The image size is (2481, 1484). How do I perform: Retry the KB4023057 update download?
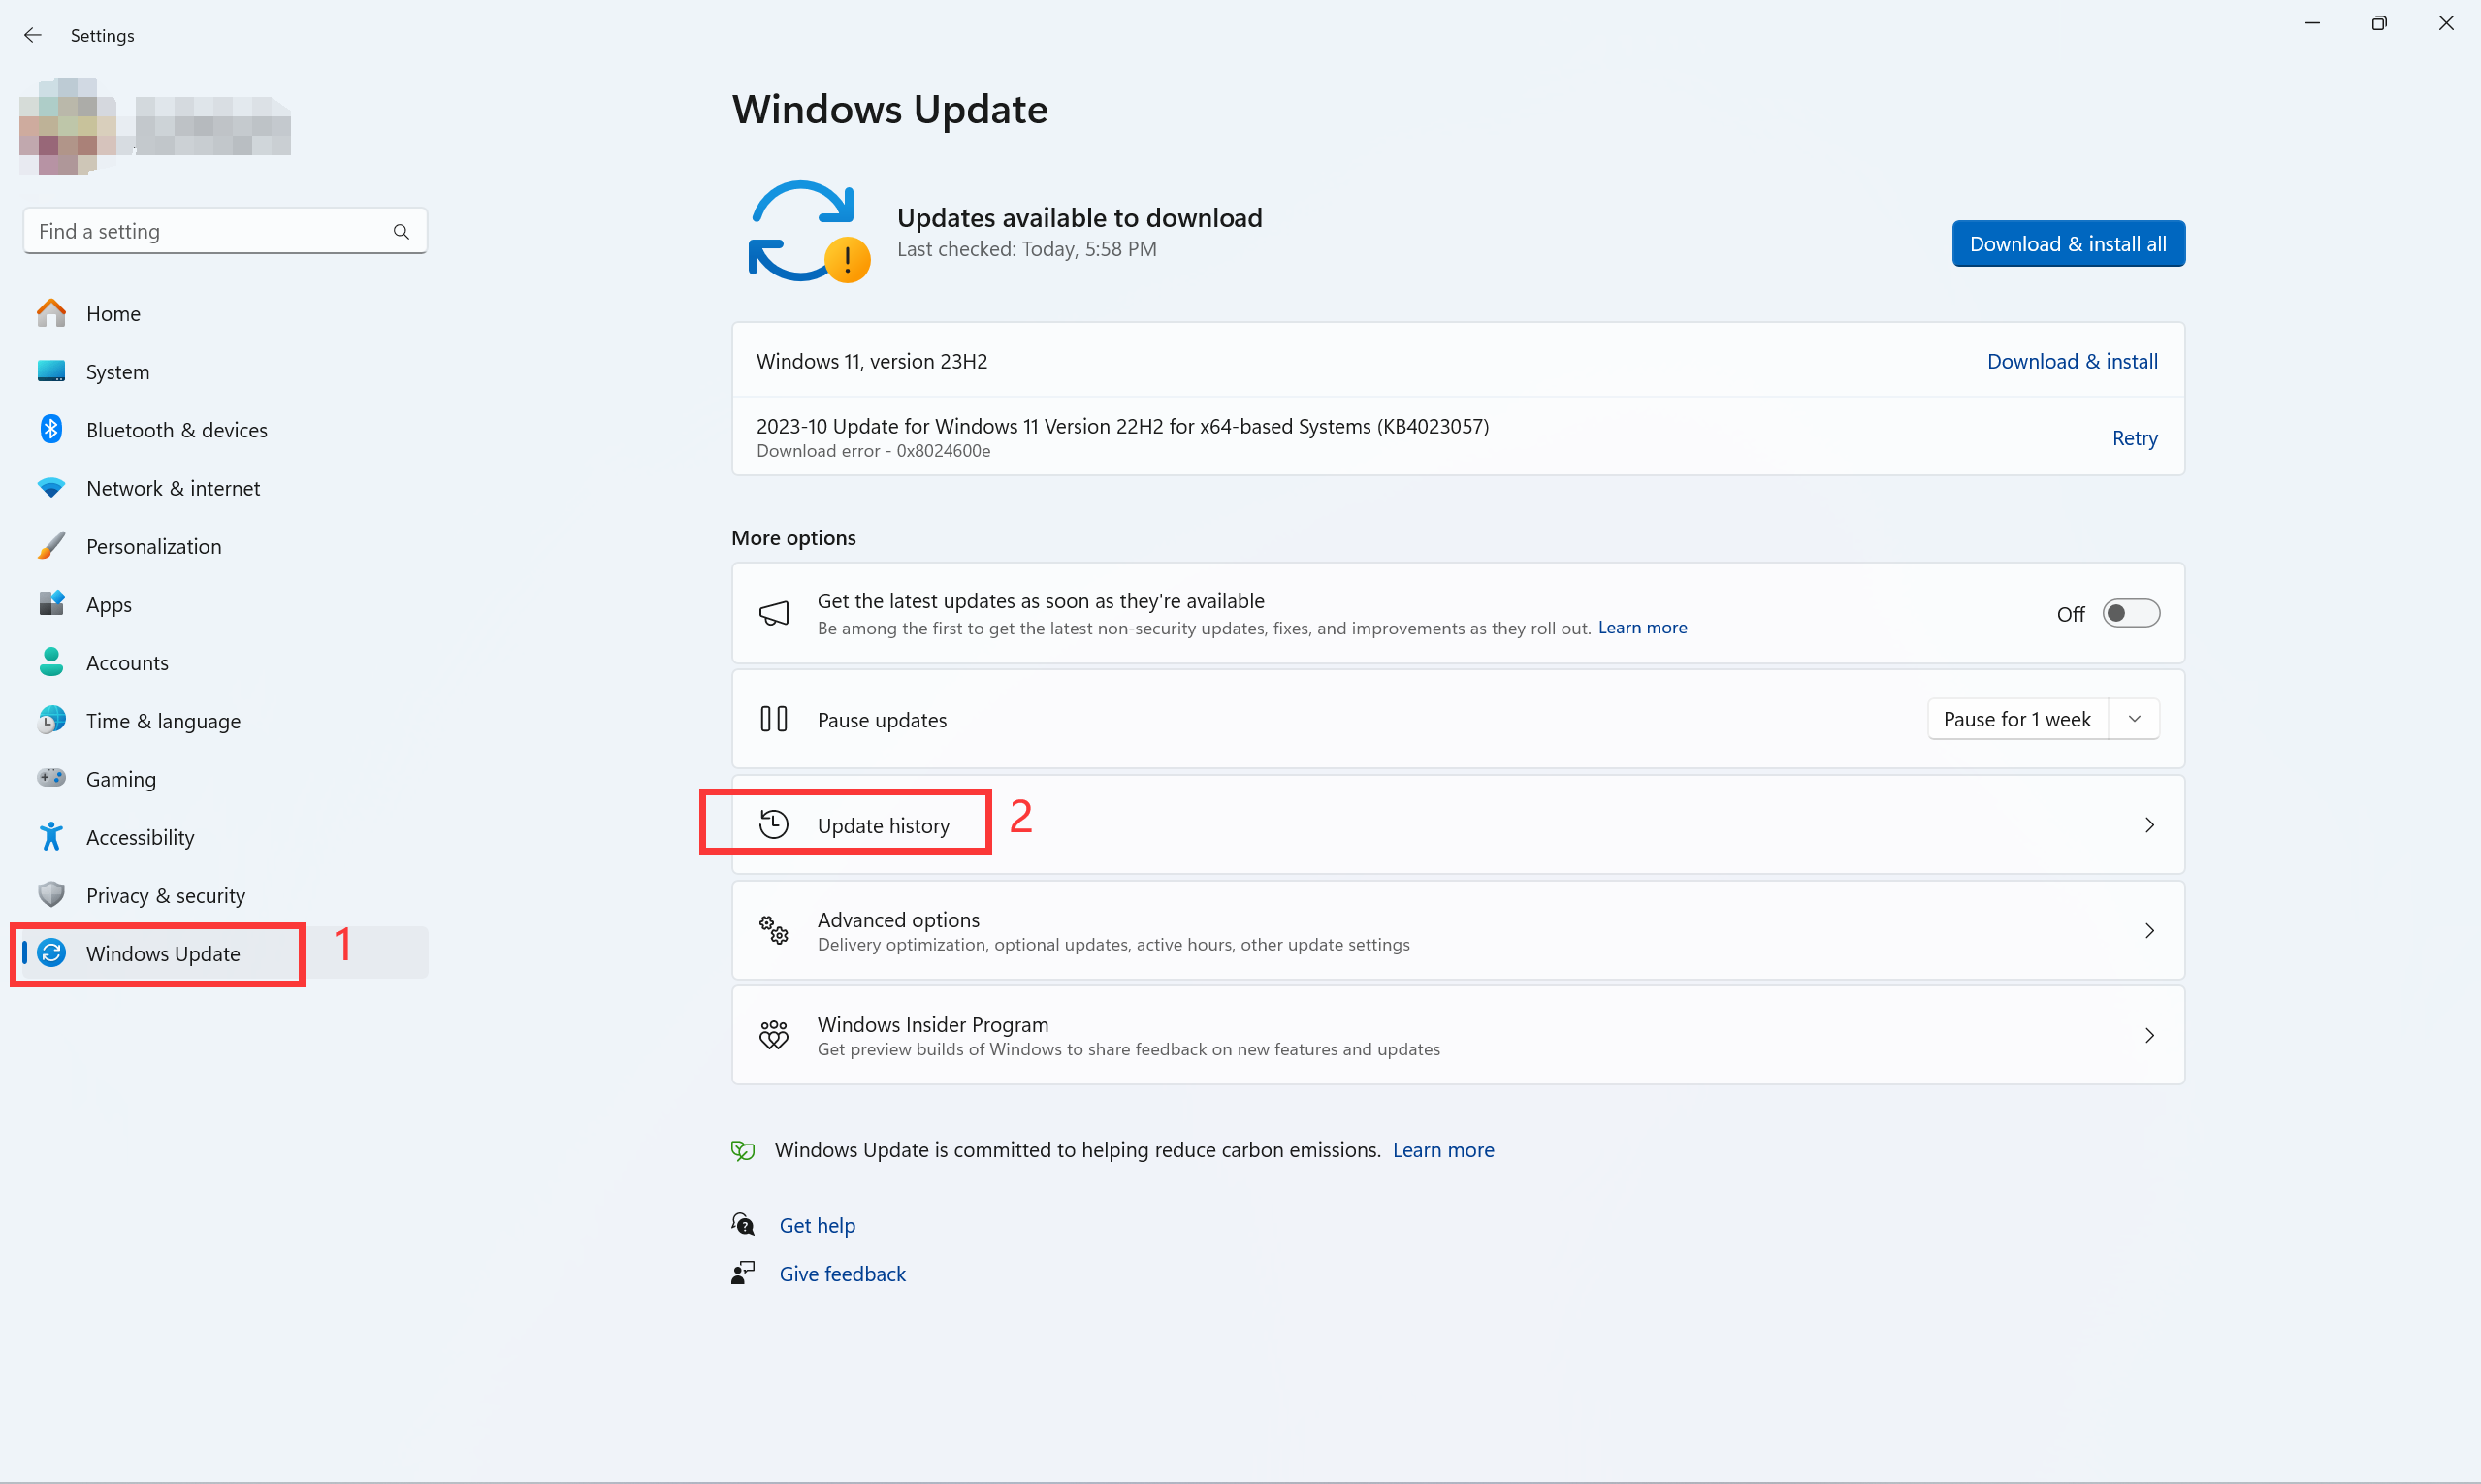[2134, 438]
